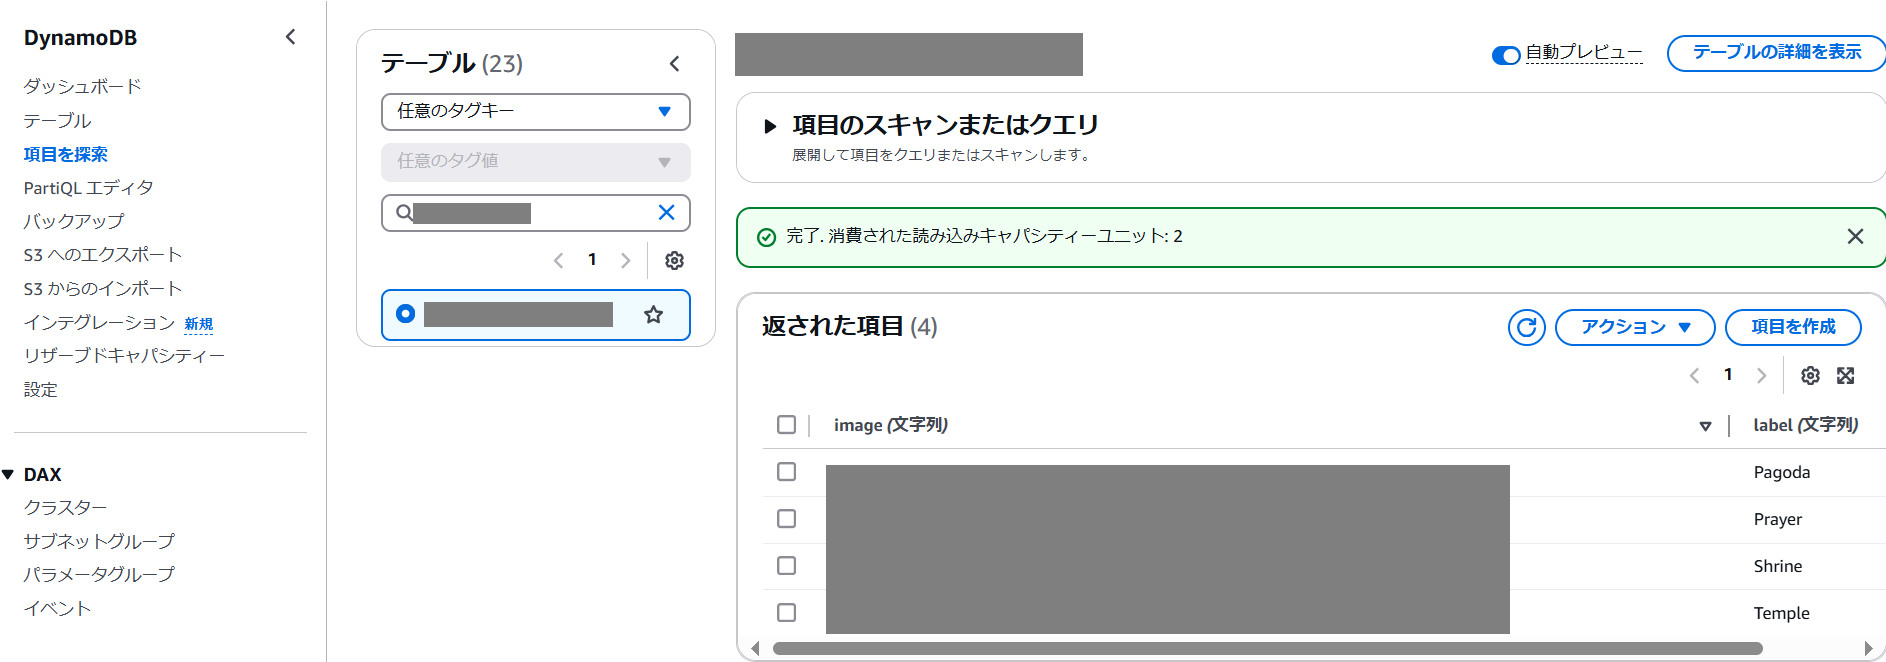Open the Actions dropdown
Image resolution: width=1886 pixels, height=662 pixels.
tap(1635, 327)
